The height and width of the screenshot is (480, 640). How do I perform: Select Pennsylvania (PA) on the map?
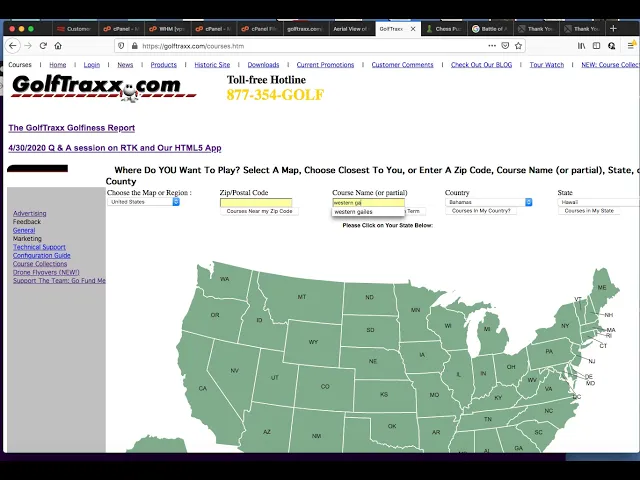(549, 351)
